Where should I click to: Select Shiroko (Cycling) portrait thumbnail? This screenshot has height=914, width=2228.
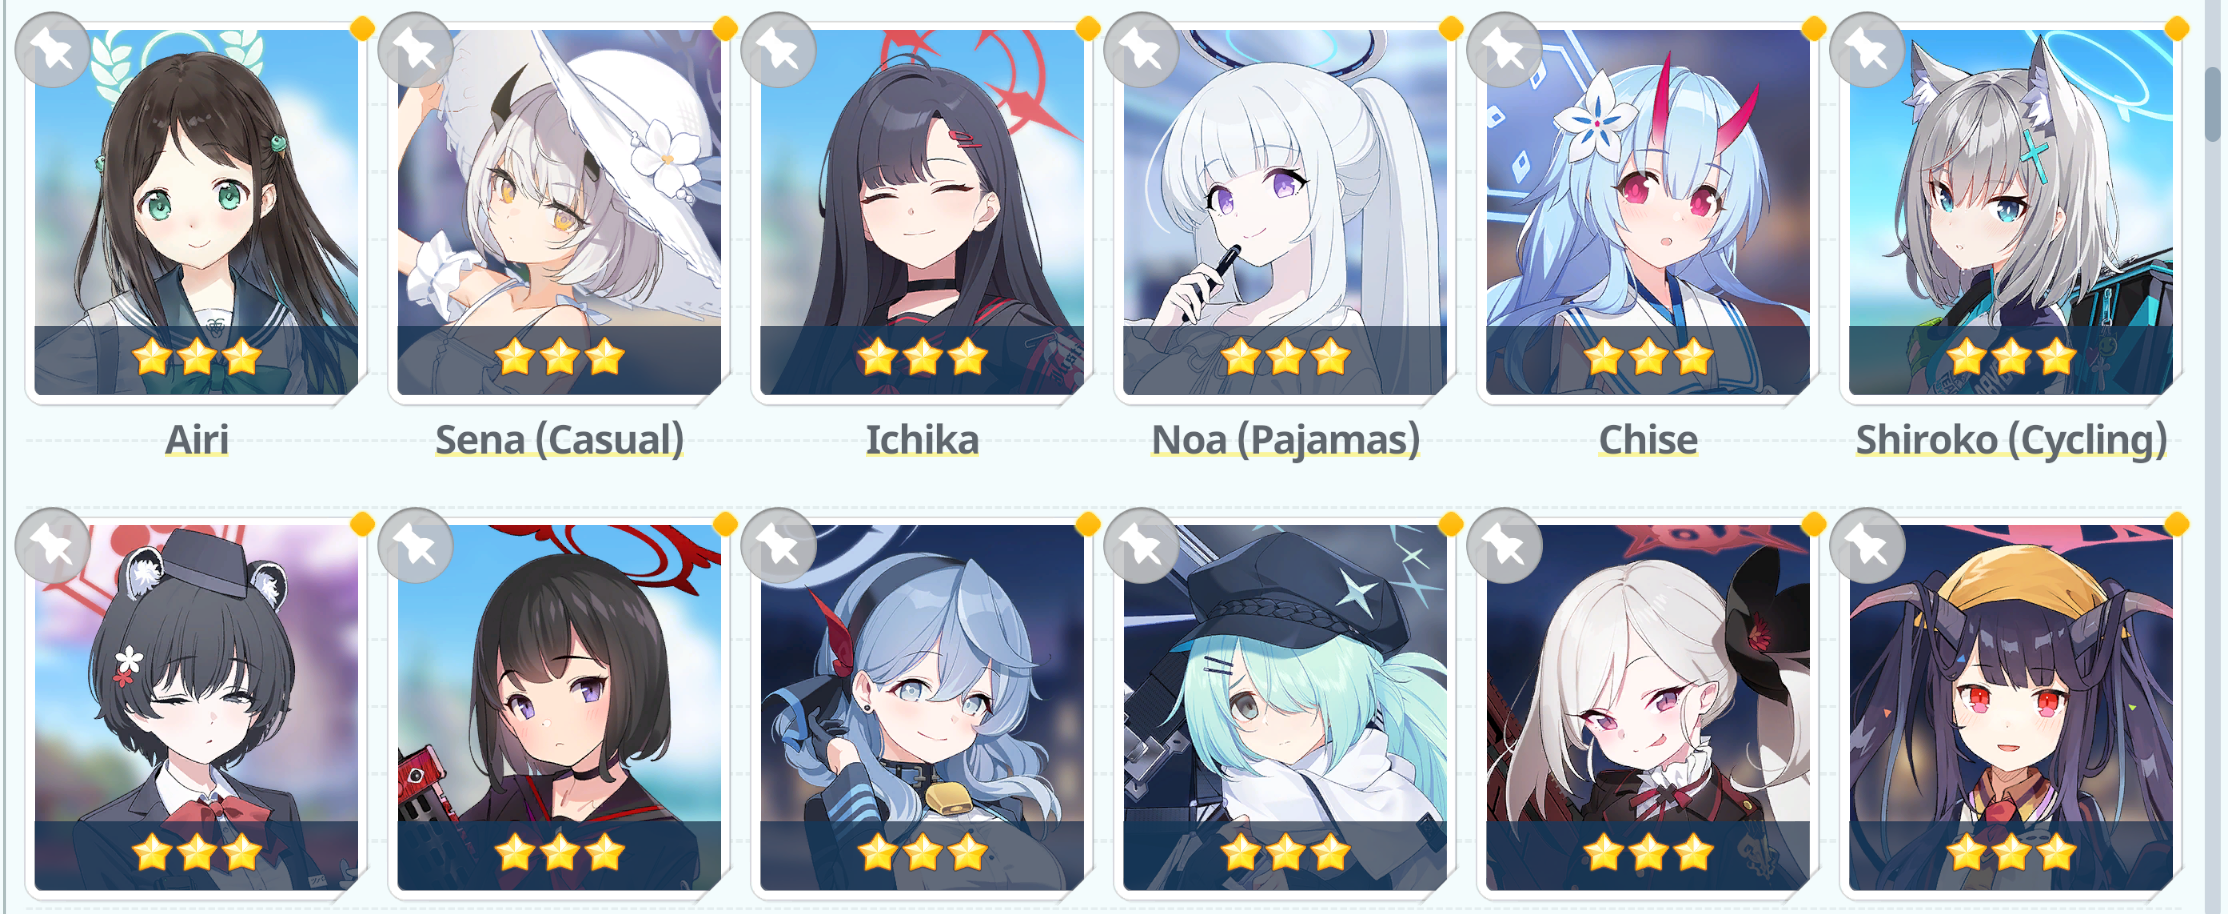2011,212
